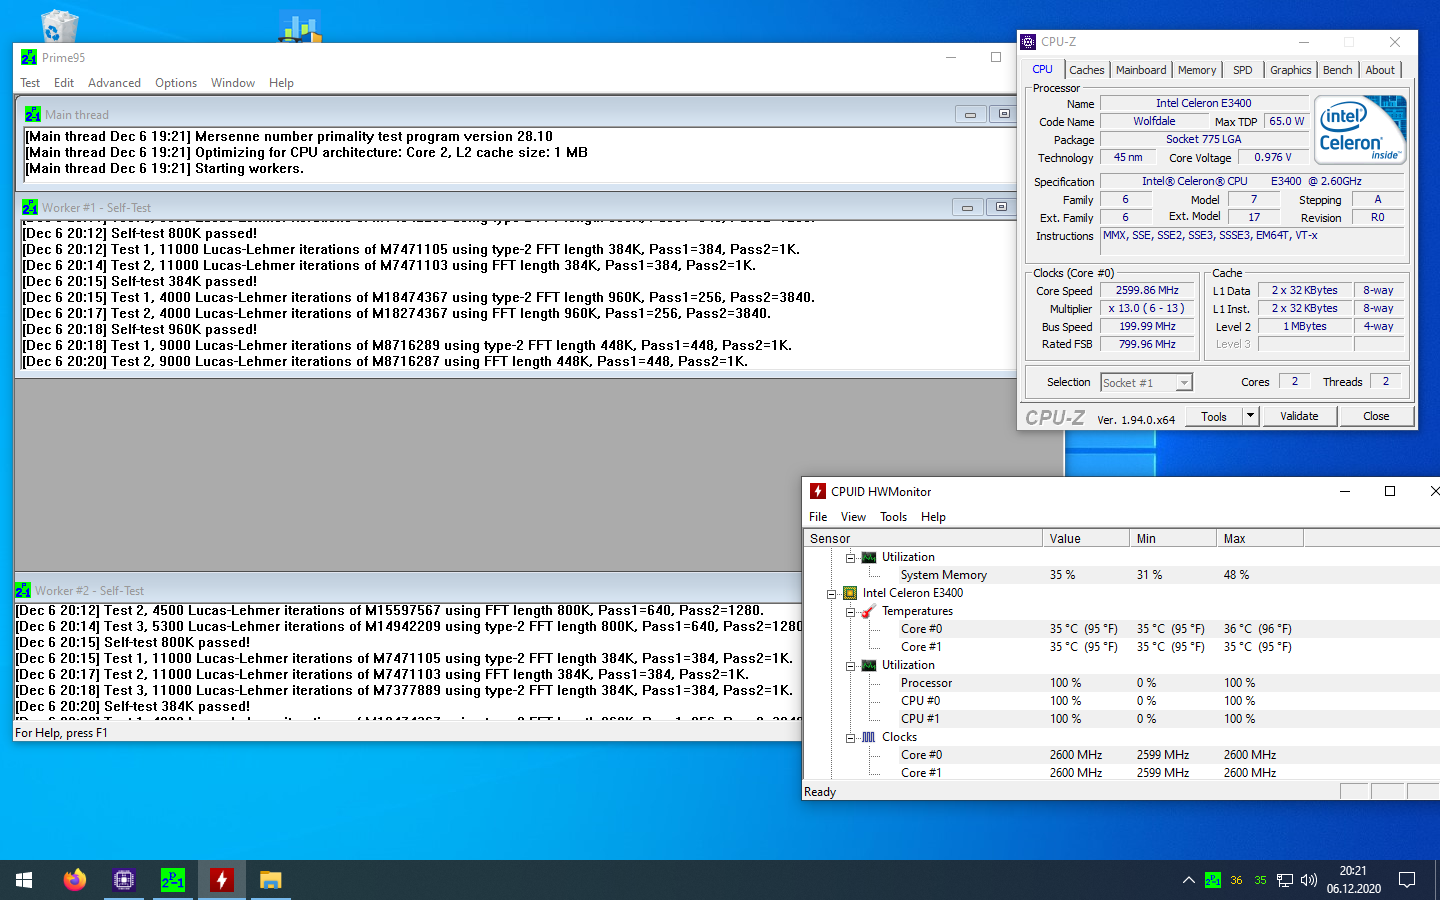1440x900 pixels.
Task: Maximize the Worker #1 child window
Action: coord(1001,207)
